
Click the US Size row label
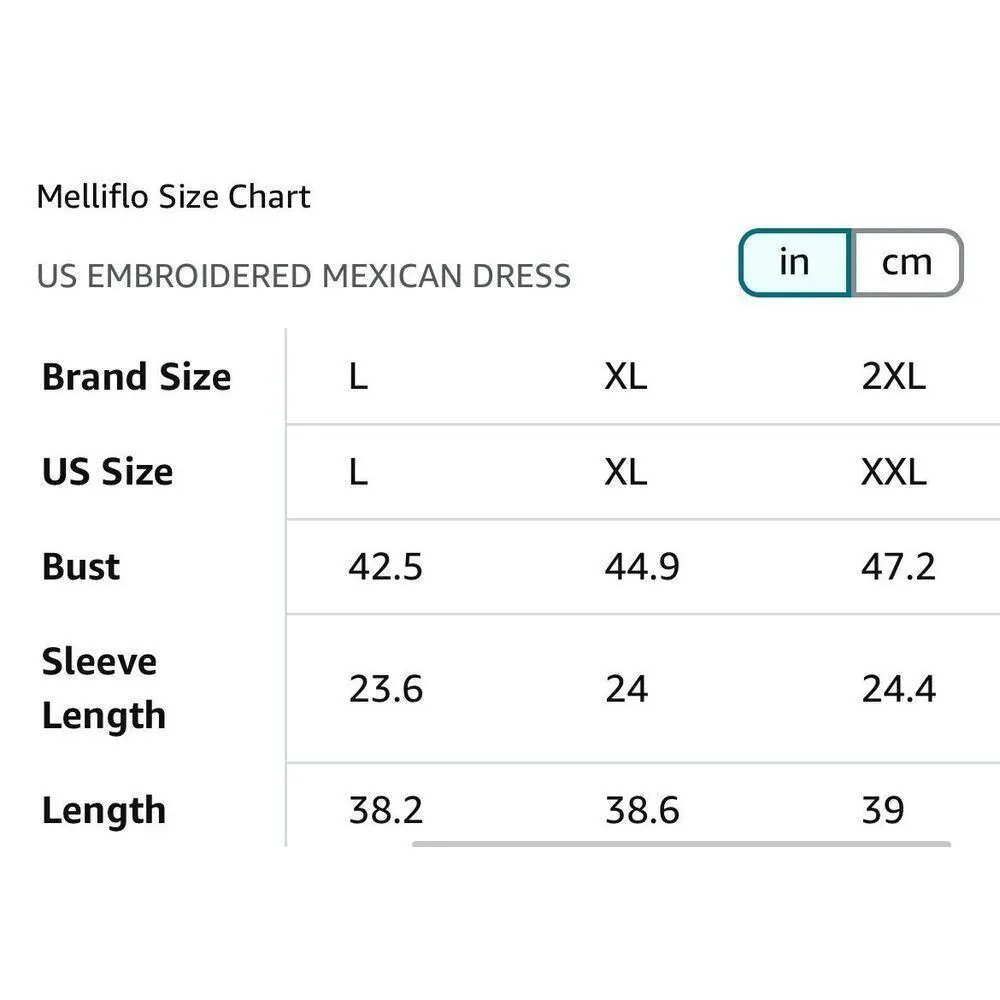[x=109, y=471]
